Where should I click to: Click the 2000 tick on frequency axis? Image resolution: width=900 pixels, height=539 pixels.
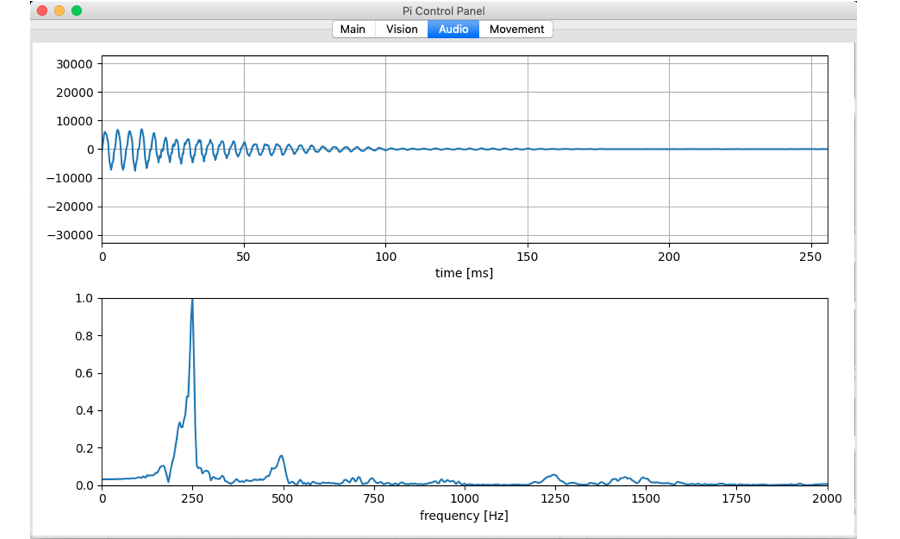tap(826, 499)
